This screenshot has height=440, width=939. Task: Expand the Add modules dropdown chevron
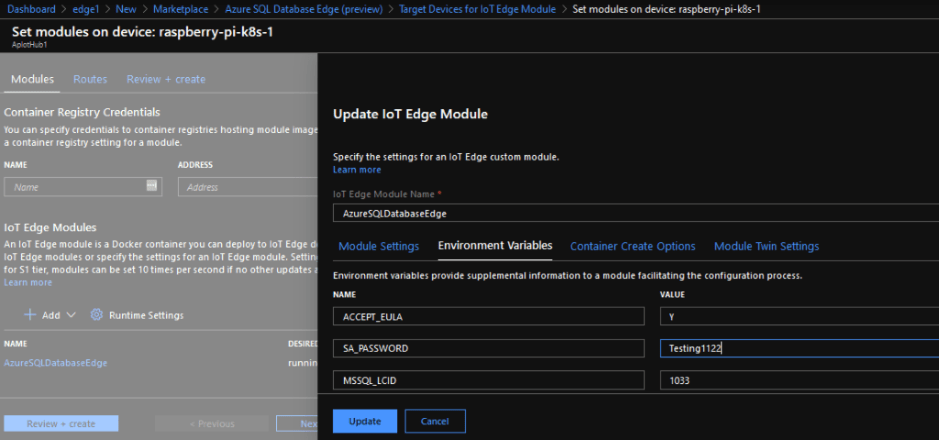[72, 315]
